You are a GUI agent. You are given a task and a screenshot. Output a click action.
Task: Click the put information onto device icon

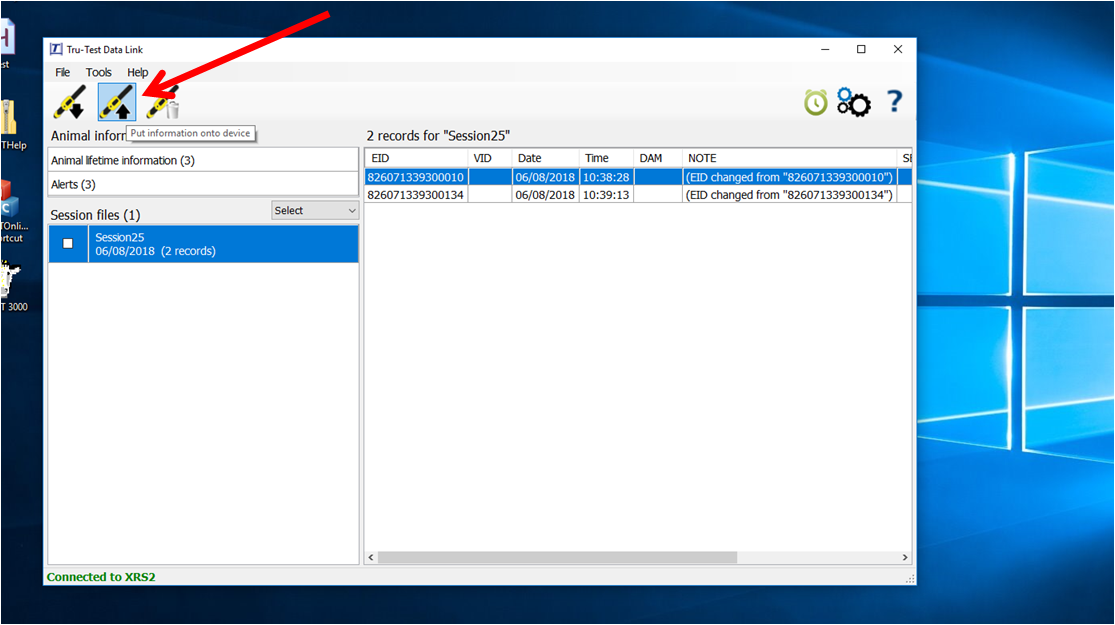click(117, 102)
